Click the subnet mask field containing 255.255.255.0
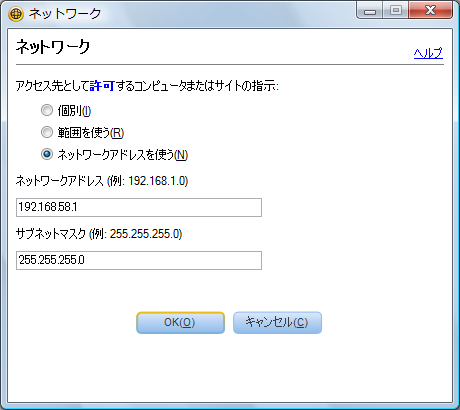The image size is (460, 410). pyautogui.click(x=139, y=260)
